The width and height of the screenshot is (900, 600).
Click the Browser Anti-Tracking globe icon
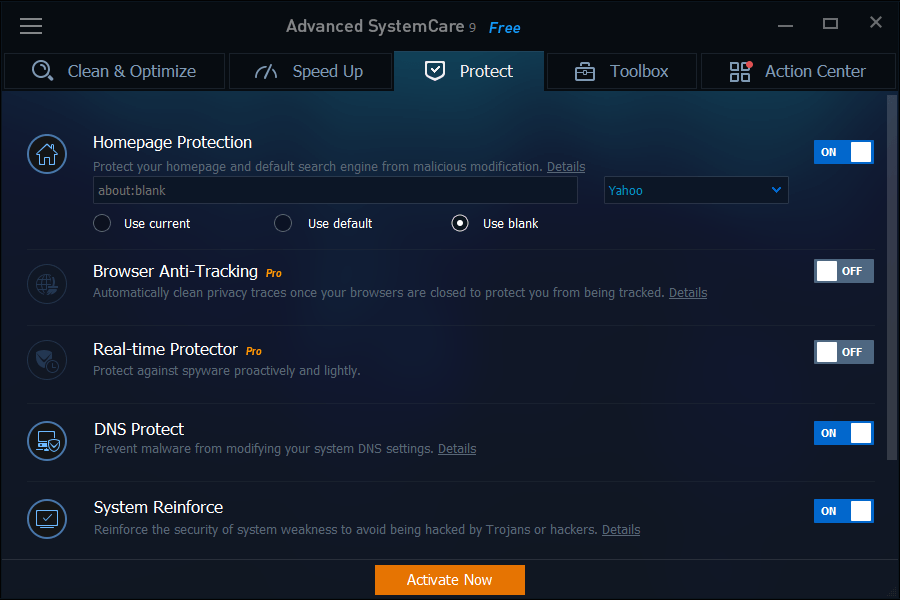point(47,284)
